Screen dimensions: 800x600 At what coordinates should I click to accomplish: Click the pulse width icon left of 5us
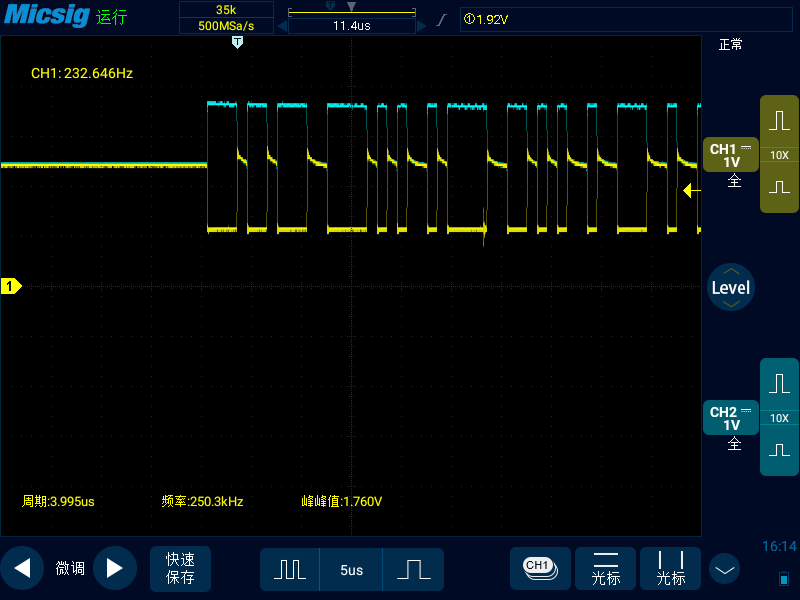point(289,568)
